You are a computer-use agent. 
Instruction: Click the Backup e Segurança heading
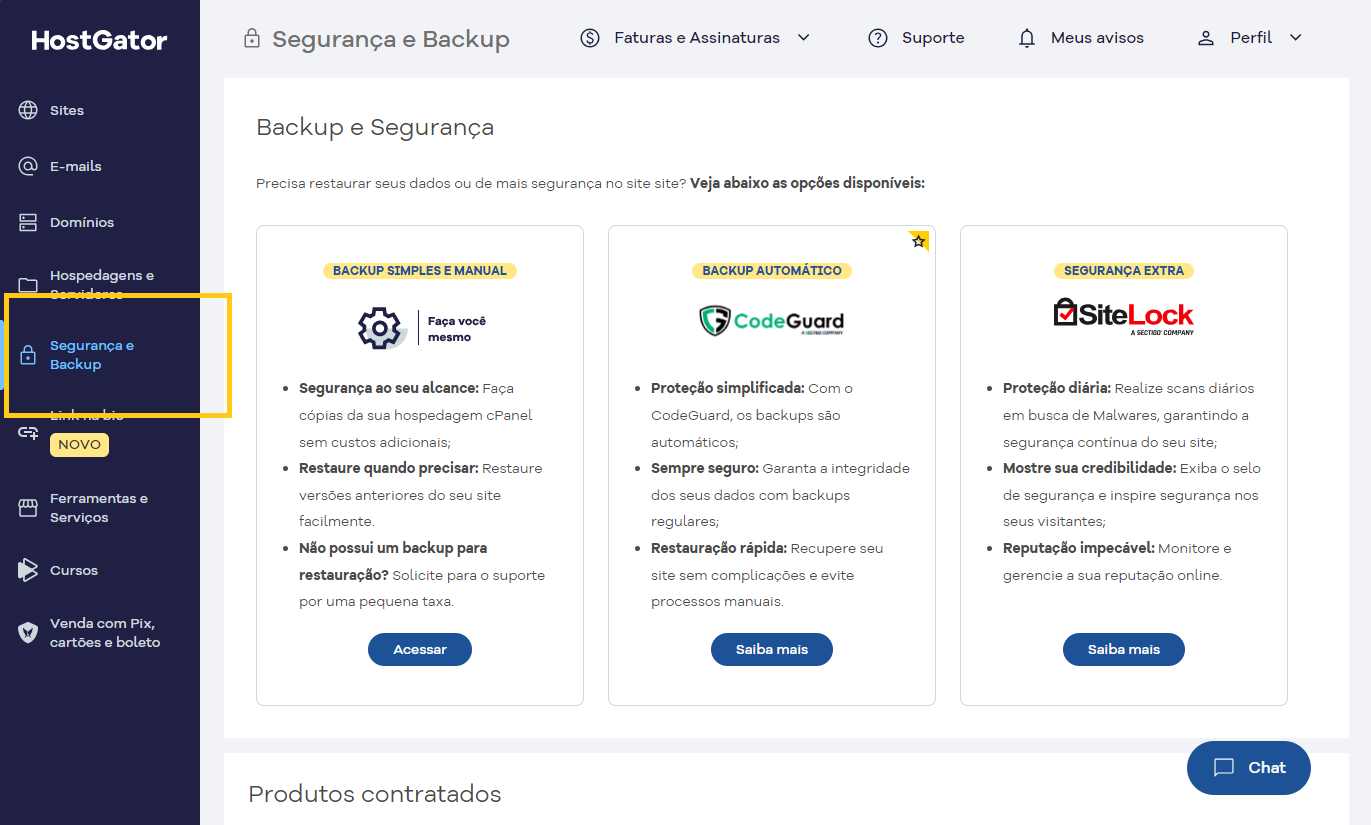(x=375, y=127)
